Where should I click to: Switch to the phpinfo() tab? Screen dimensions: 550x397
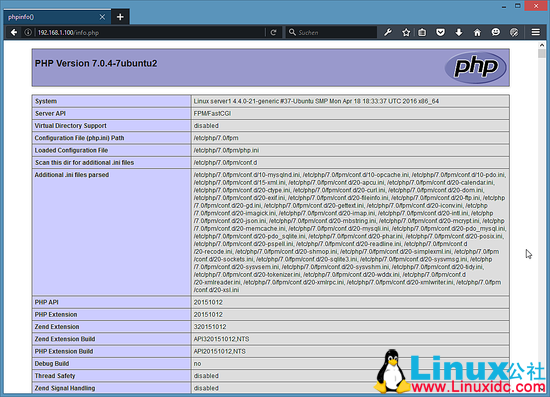pyautogui.click(x=57, y=17)
